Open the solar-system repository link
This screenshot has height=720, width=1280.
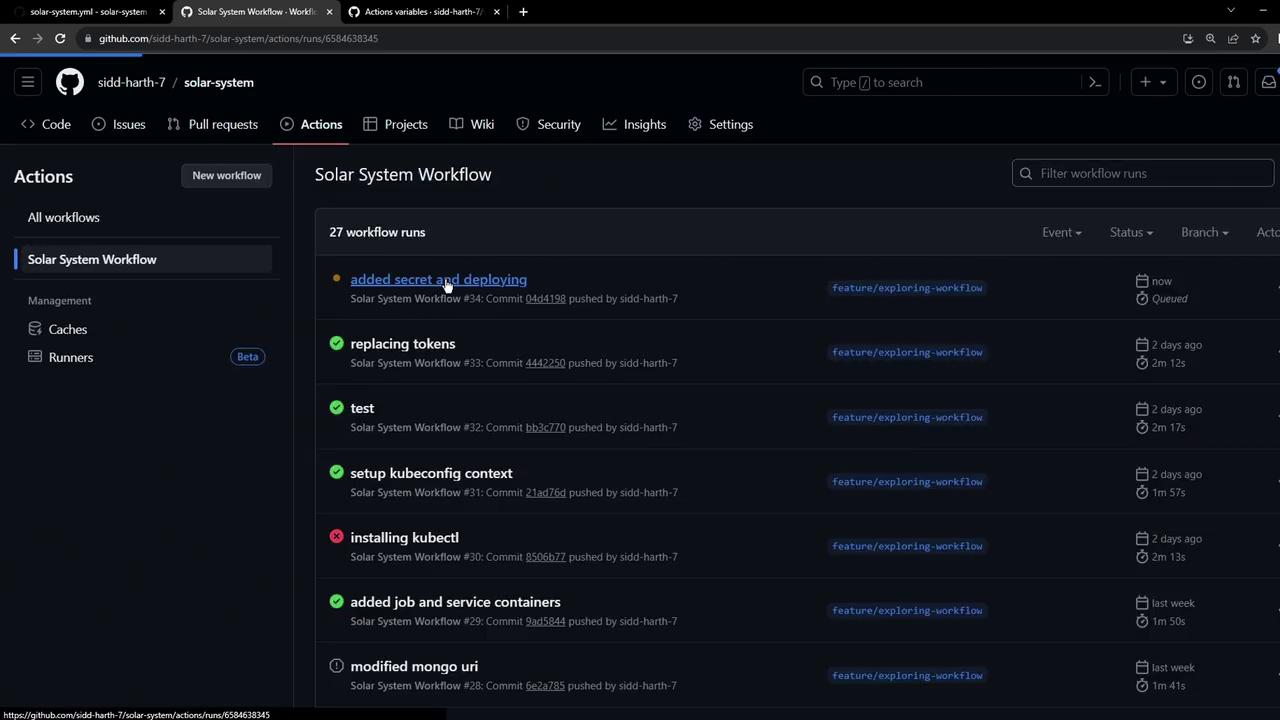219,82
